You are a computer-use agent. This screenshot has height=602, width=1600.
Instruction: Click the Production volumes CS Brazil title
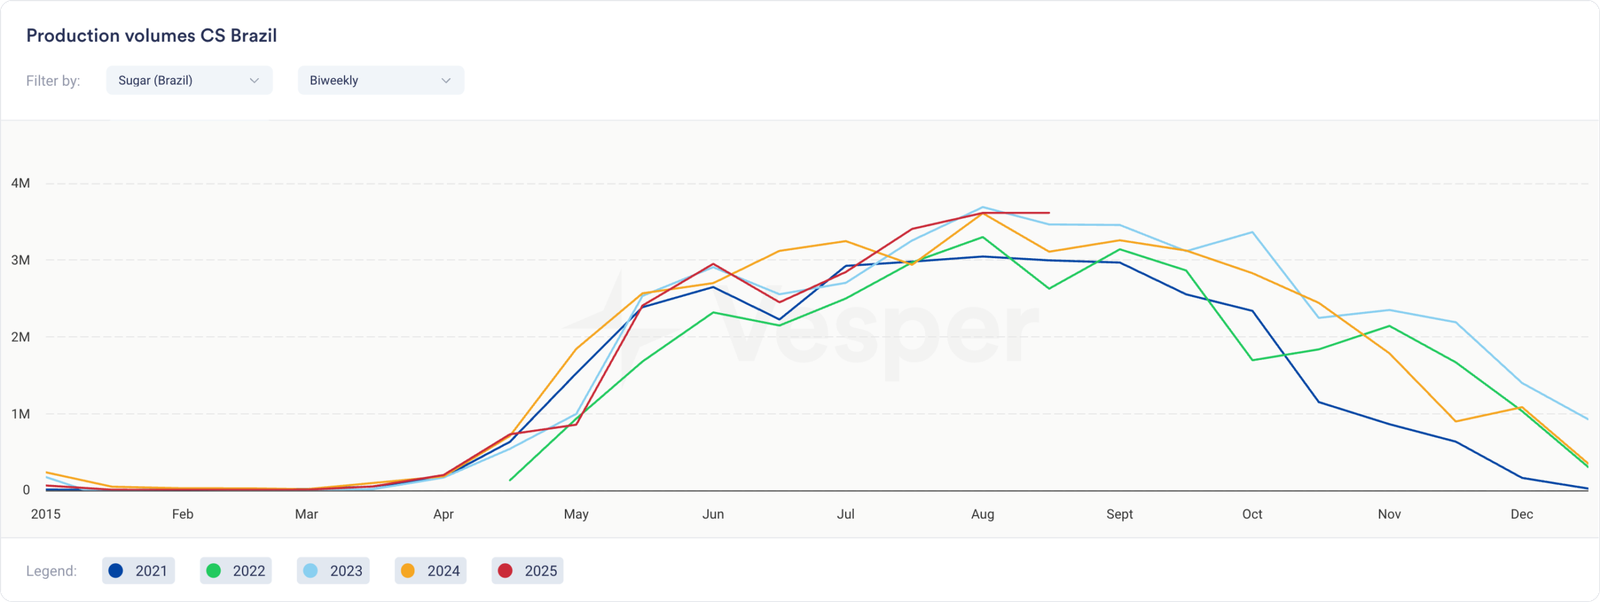(x=151, y=36)
